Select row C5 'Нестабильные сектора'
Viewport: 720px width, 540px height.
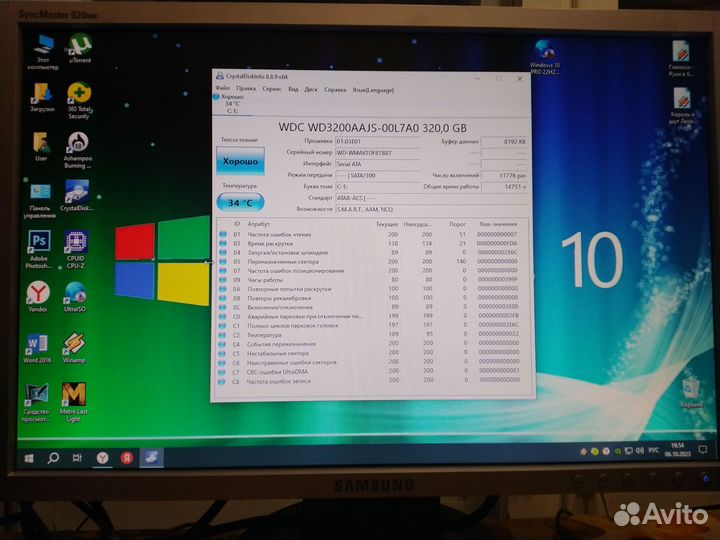[373, 353]
